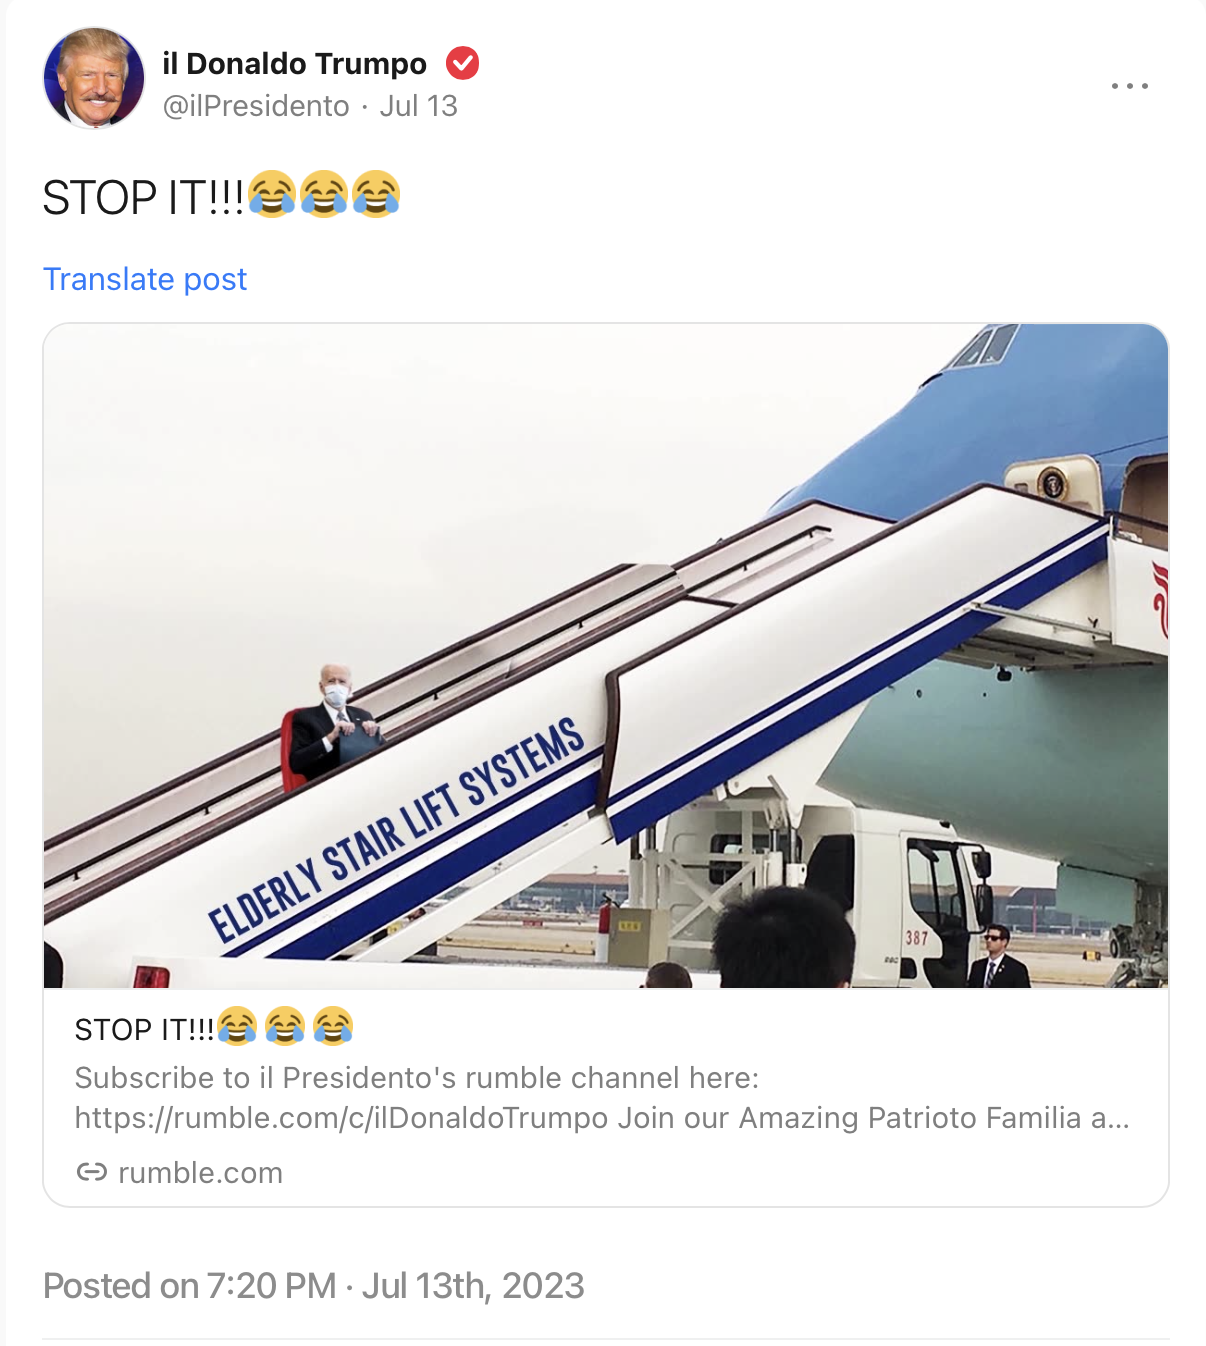Click the "Posted on 7:20 PM" timestamp

tap(190, 1286)
